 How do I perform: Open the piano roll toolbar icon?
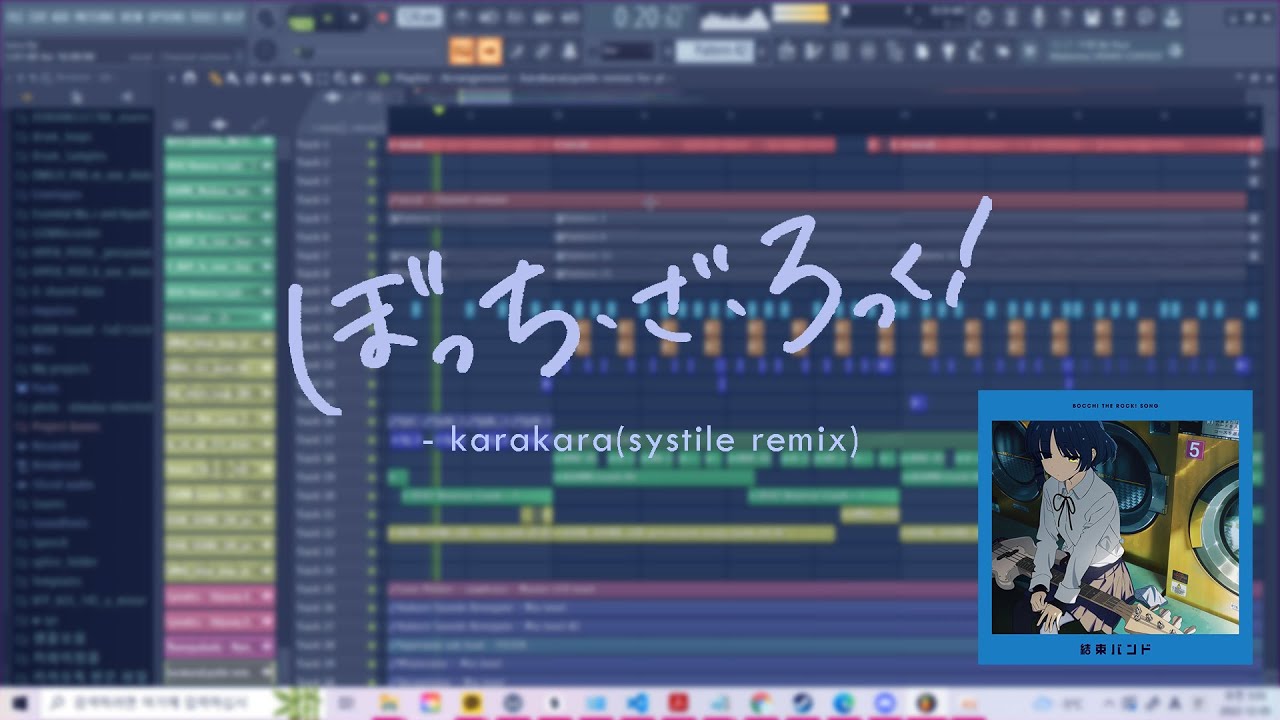pos(814,51)
